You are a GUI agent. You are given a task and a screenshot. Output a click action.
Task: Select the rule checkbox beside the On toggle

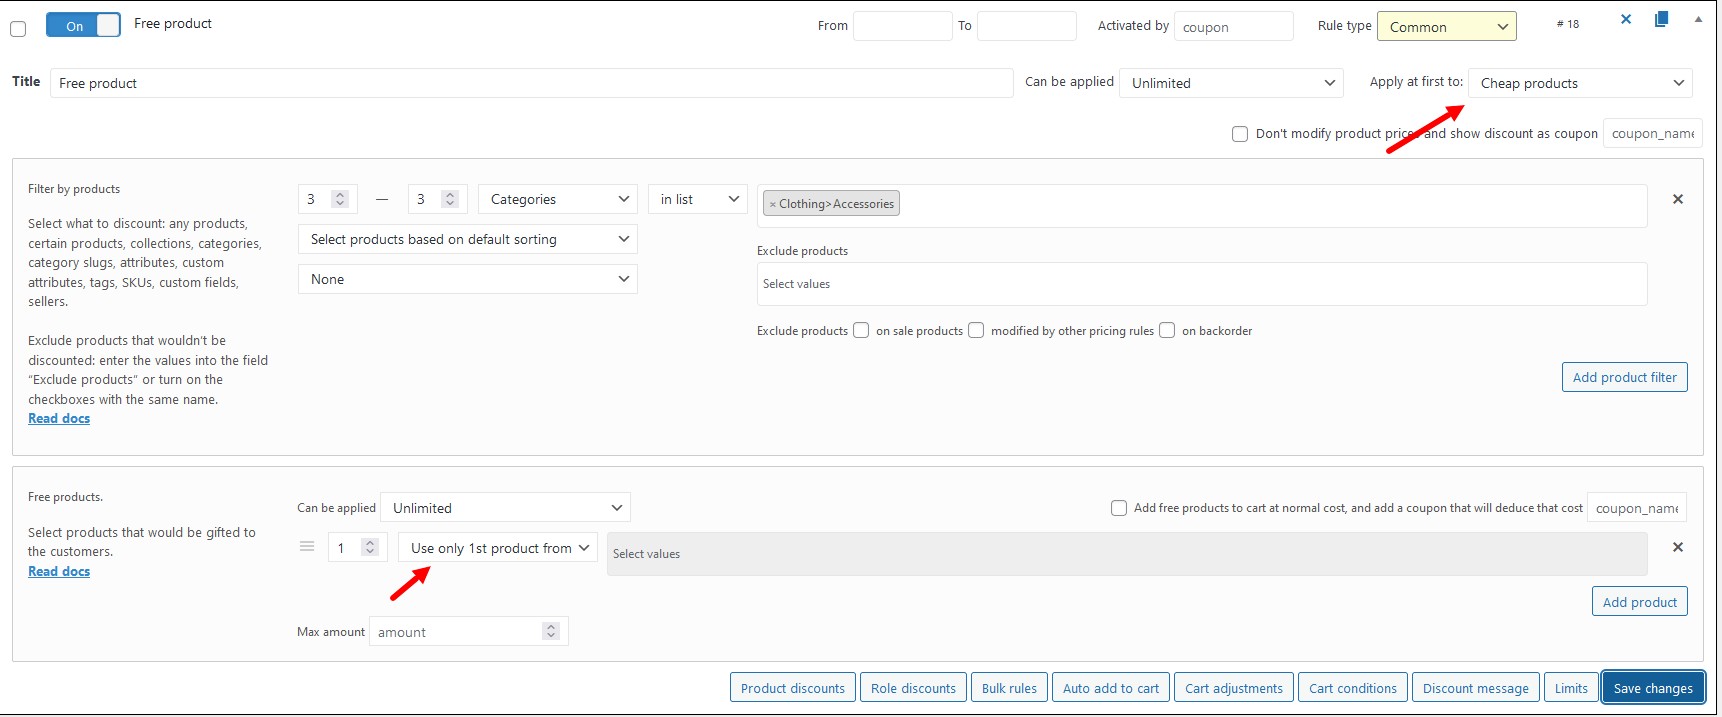click(x=18, y=29)
